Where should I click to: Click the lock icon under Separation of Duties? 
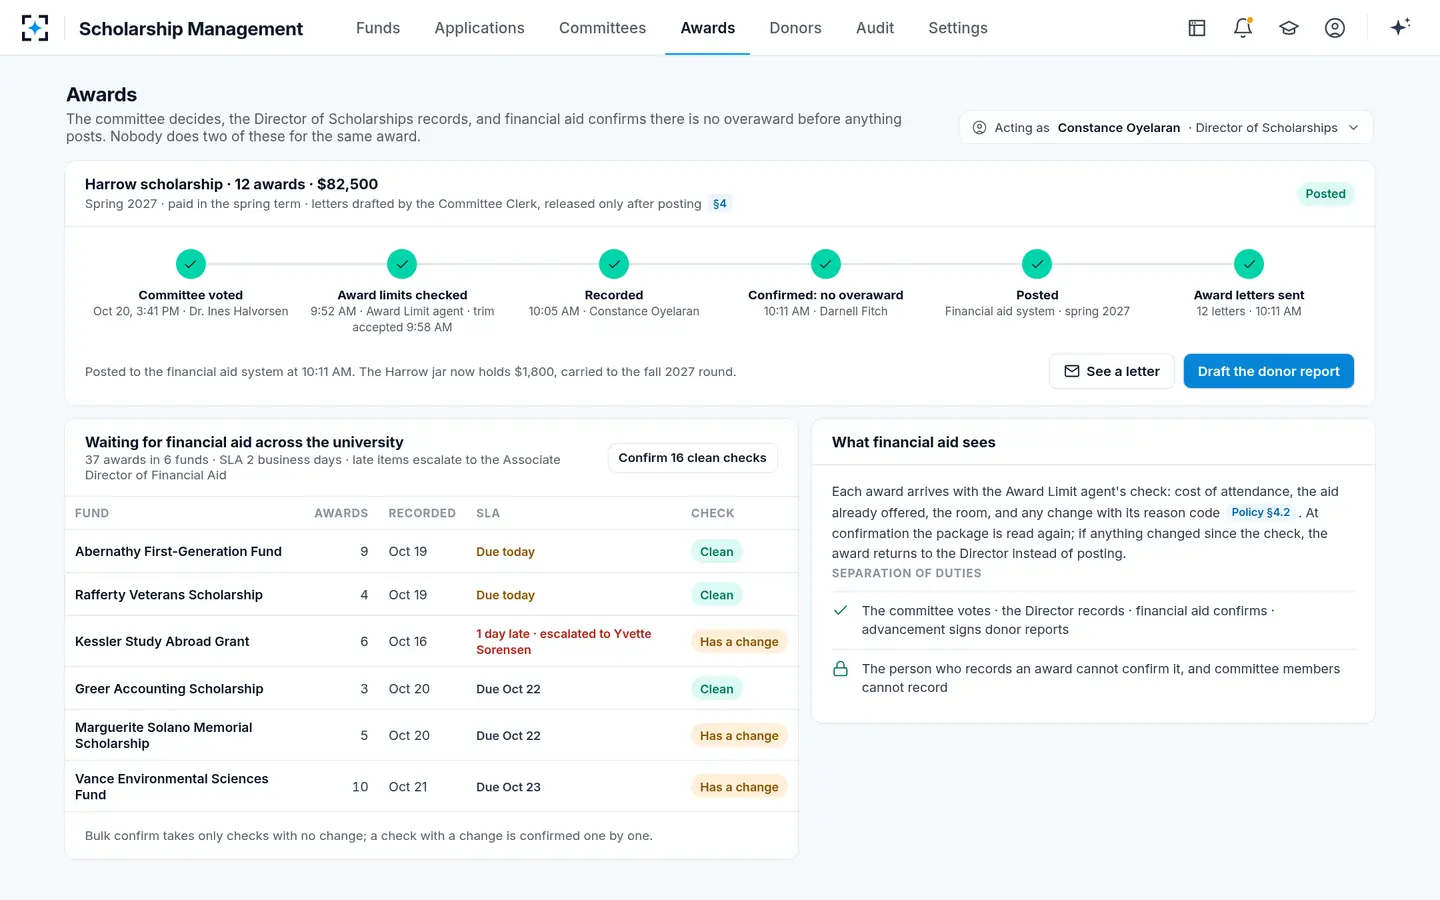coord(841,669)
